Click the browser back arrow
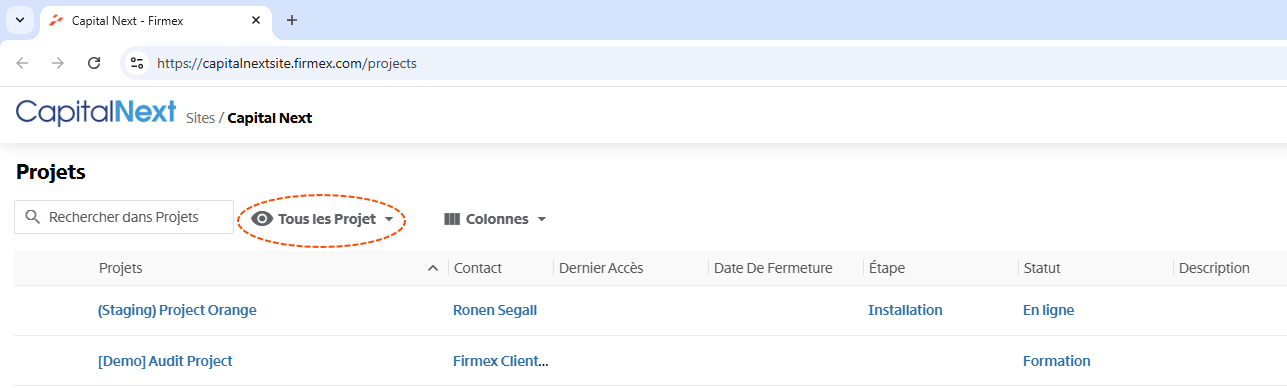 [22, 63]
